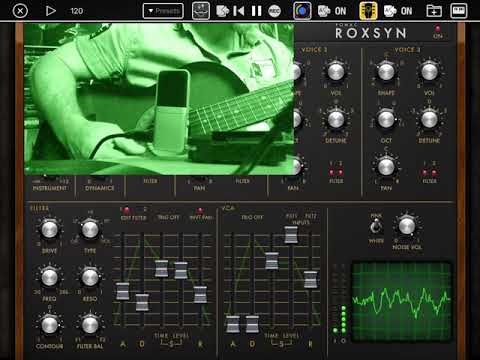480x360 pixels.
Task: Click the VCA sustain Level slider
Action: point(291,234)
